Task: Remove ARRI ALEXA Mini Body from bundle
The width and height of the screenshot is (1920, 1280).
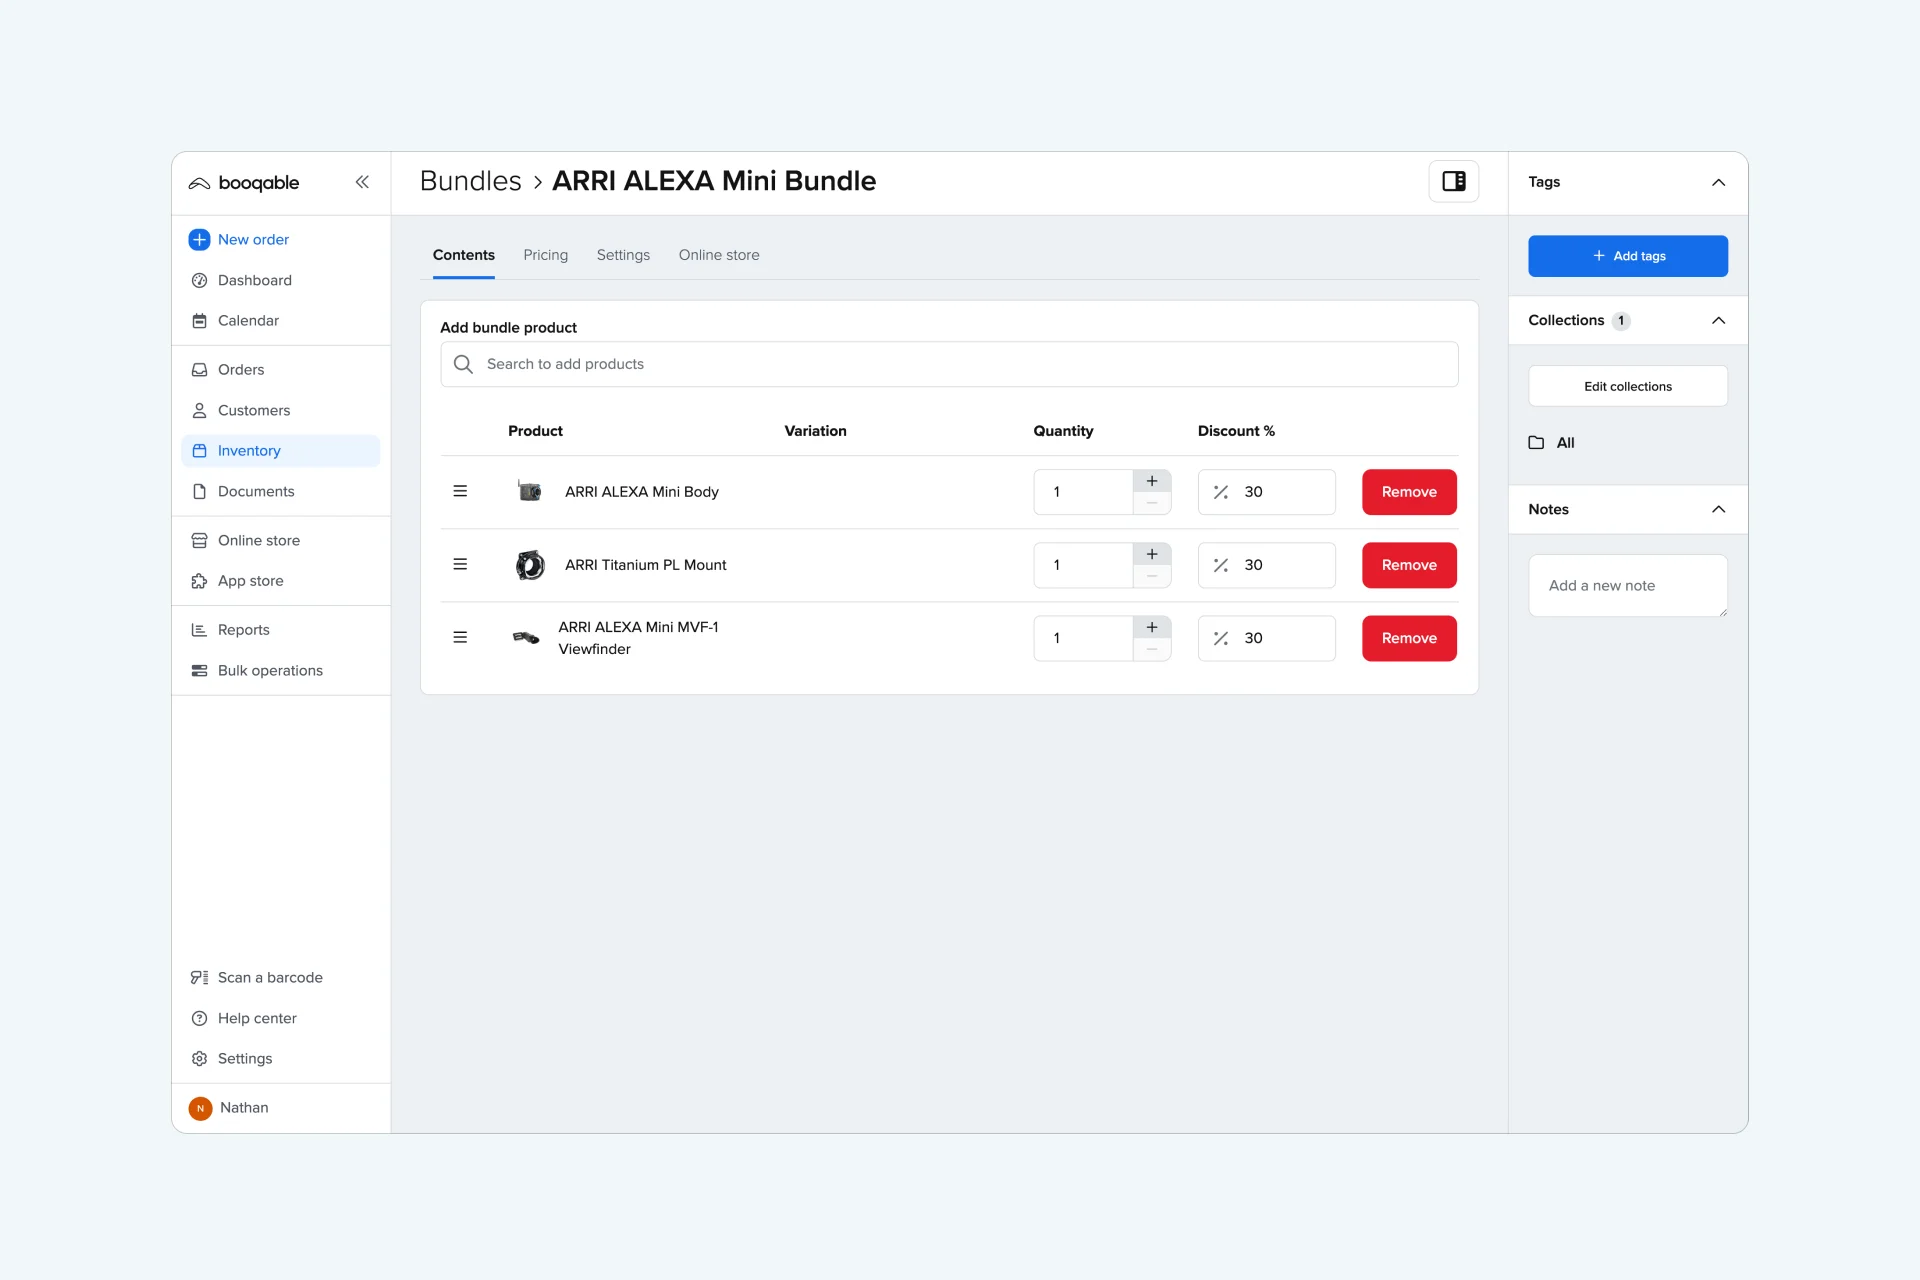Action: pos(1409,492)
